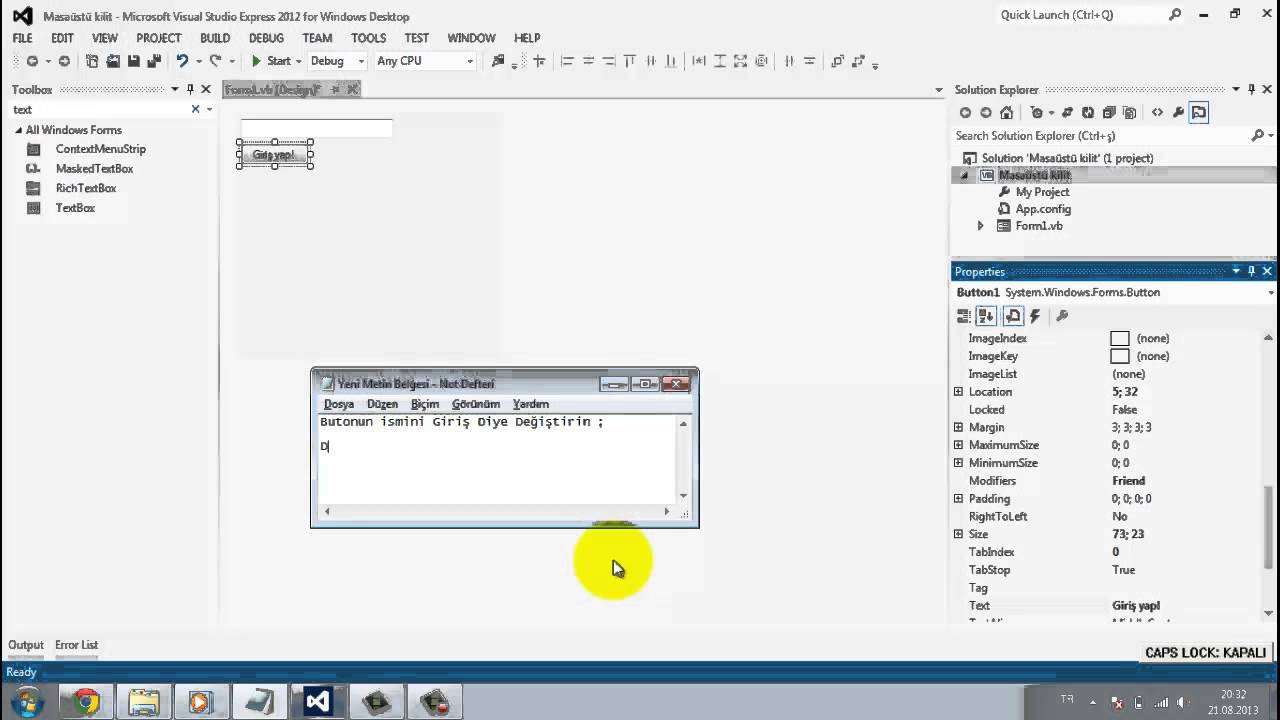
Task: Collapse the Masaüstü kilit project node
Action: tap(965, 175)
